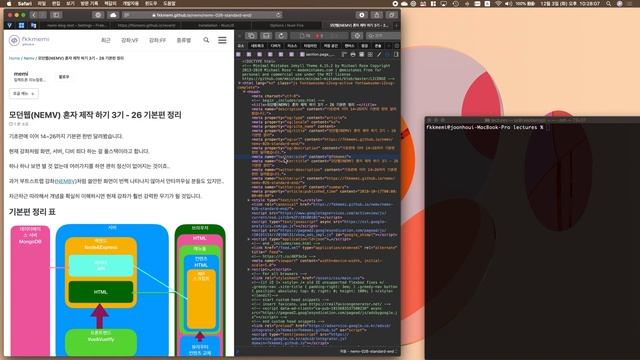Reload the page from the address bar
The width and height of the screenshot is (640, 360).
[x=278, y=15]
